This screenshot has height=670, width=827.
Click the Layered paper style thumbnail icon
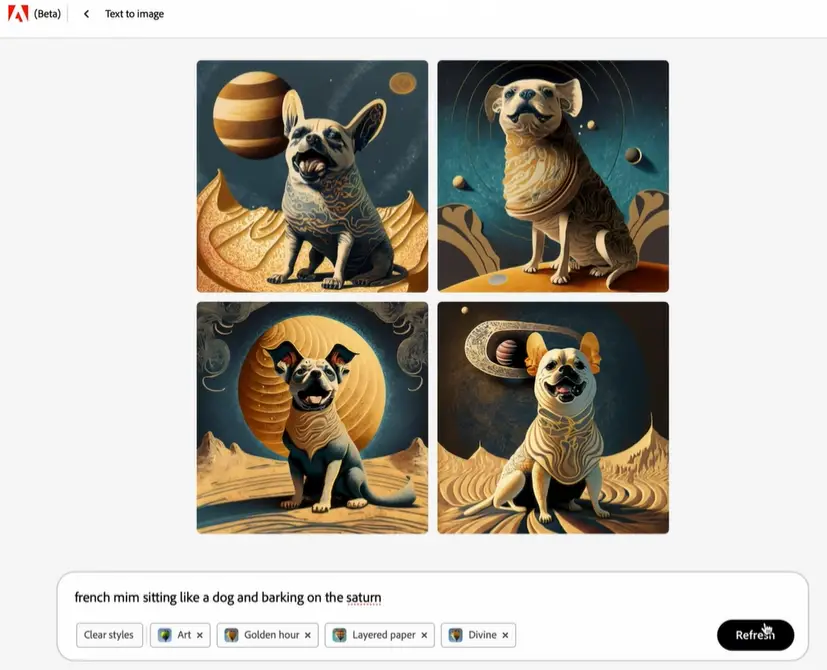[340, 635]
